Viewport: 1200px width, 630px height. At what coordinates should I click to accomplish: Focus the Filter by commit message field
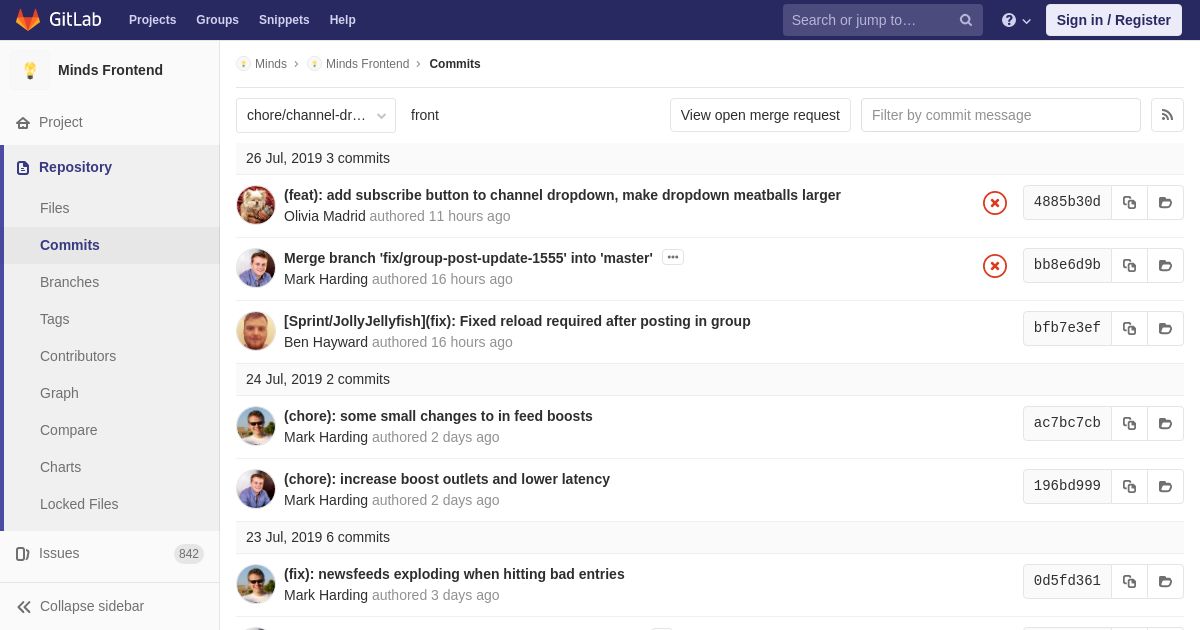[1000, 115]
